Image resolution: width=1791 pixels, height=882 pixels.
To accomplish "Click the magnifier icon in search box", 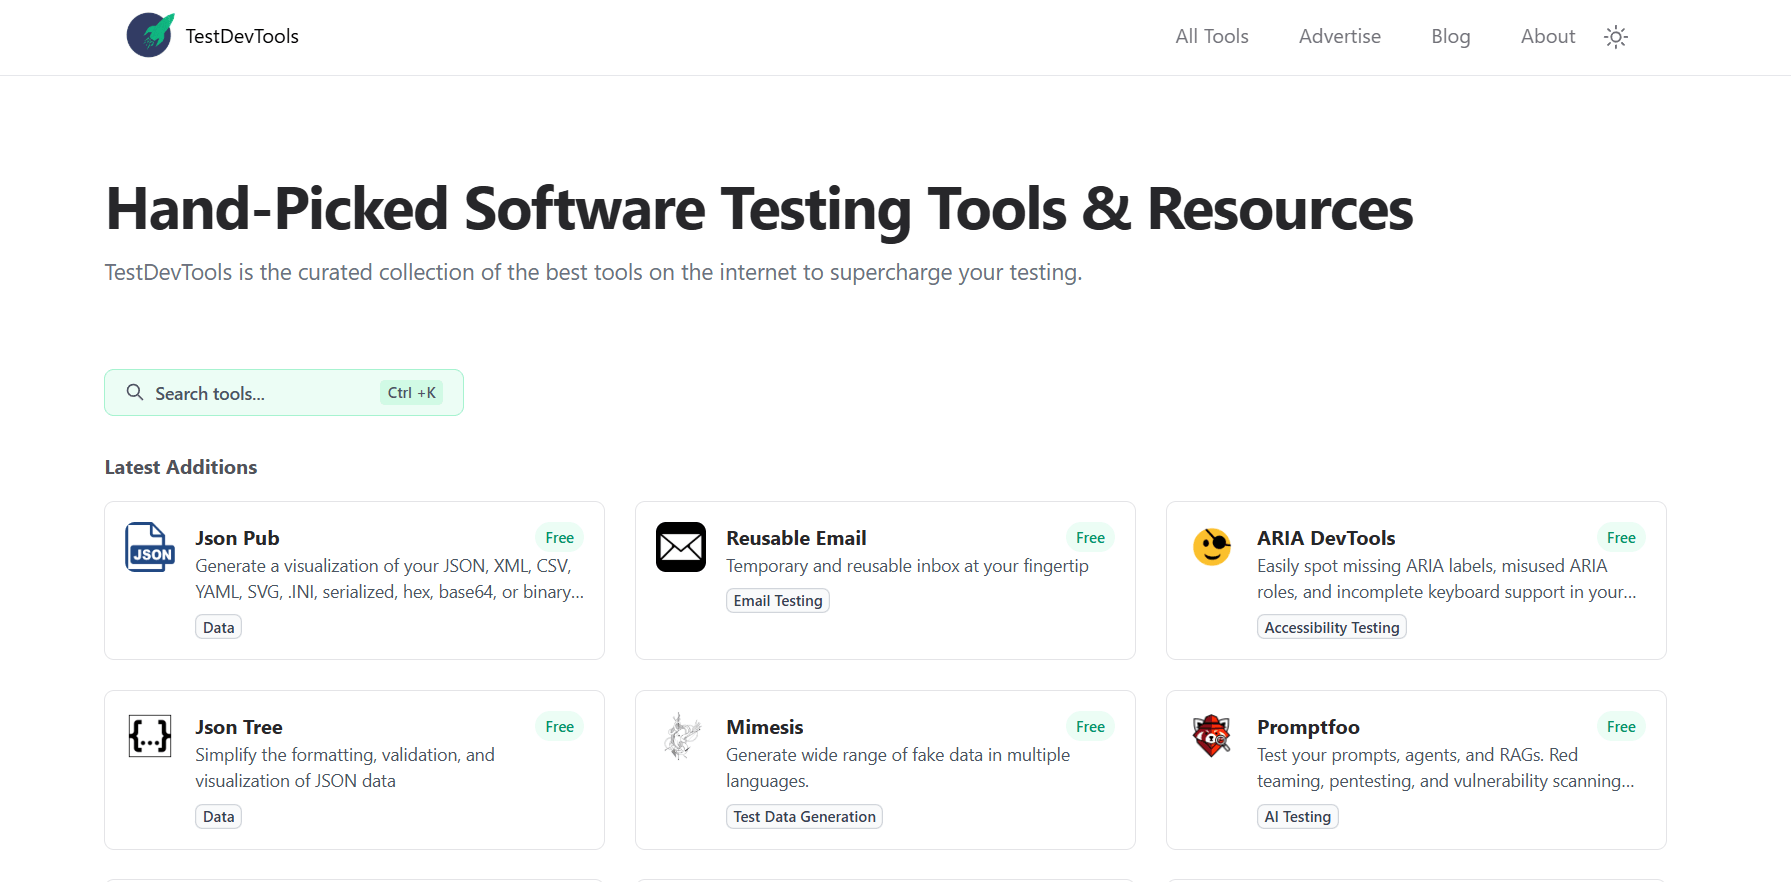I will tap(135, 392).
